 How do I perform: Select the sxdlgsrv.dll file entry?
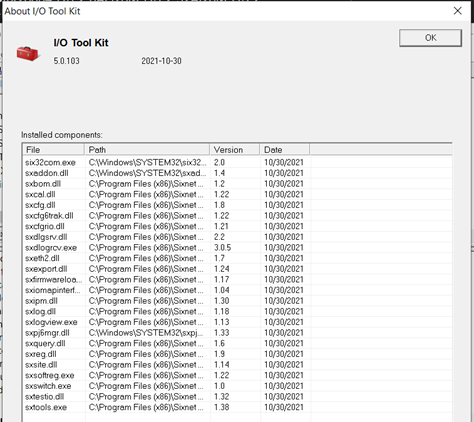(x=46, y=237)
